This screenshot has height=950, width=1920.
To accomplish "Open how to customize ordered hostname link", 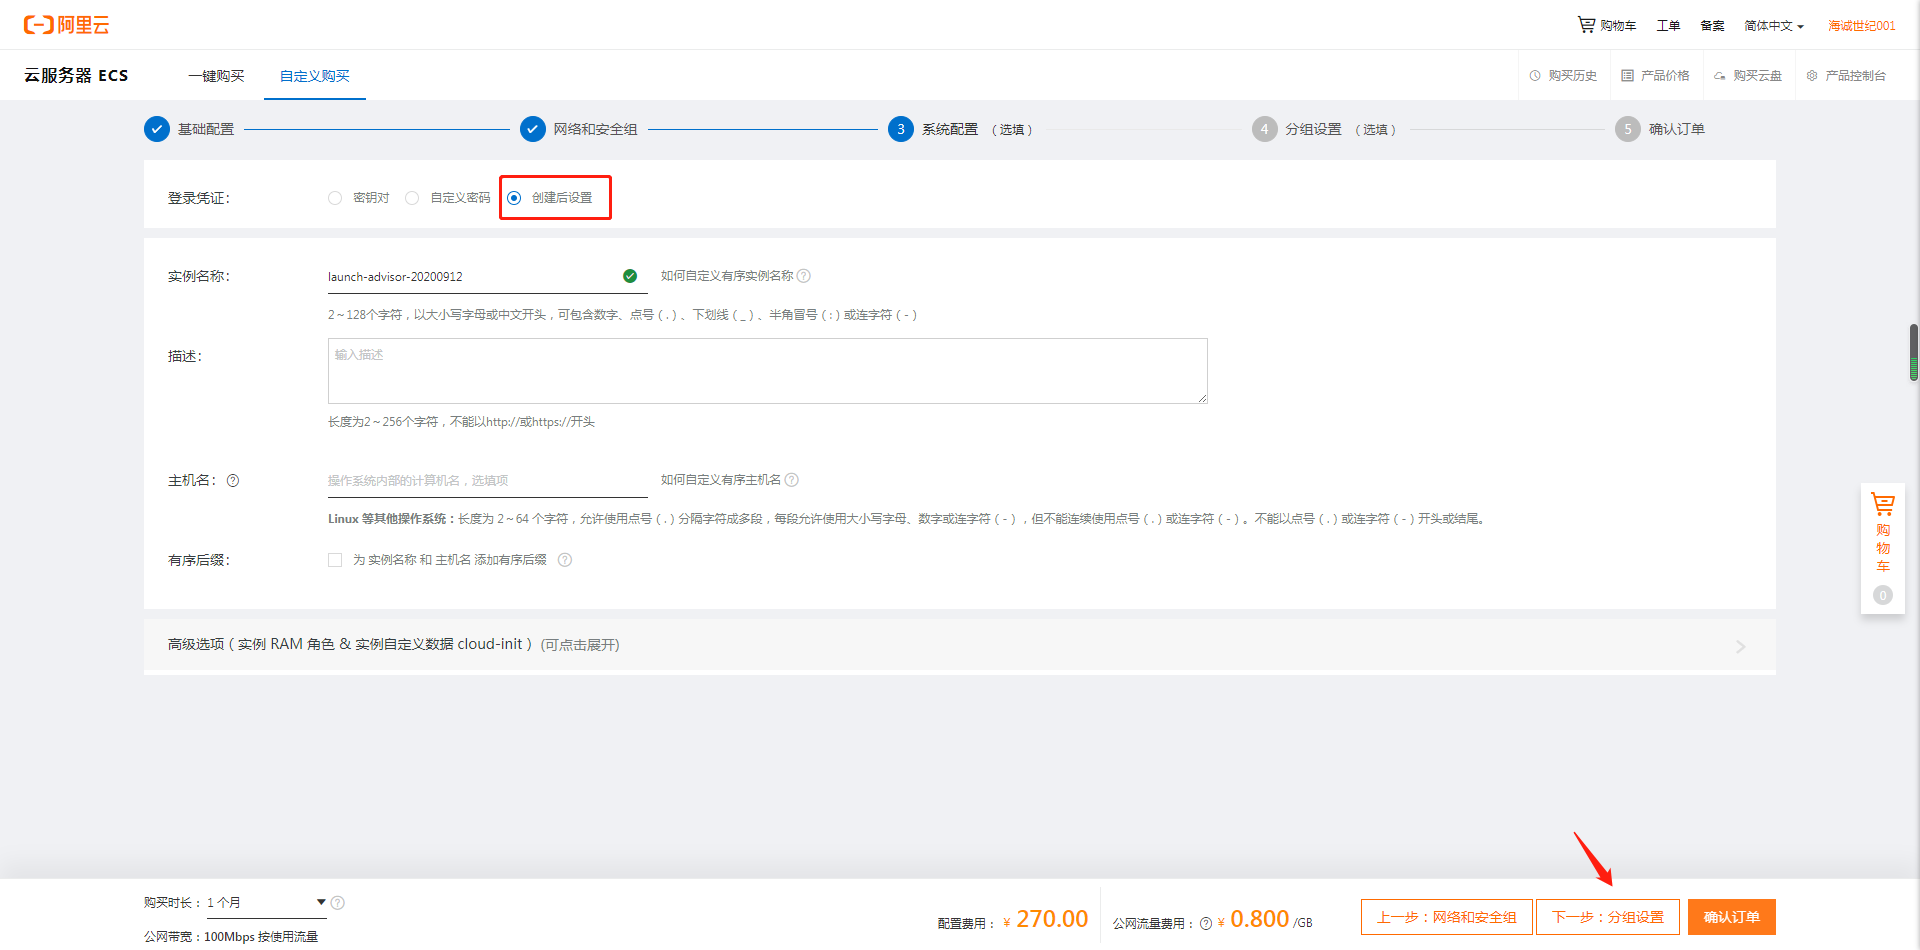I will point(721,480).
